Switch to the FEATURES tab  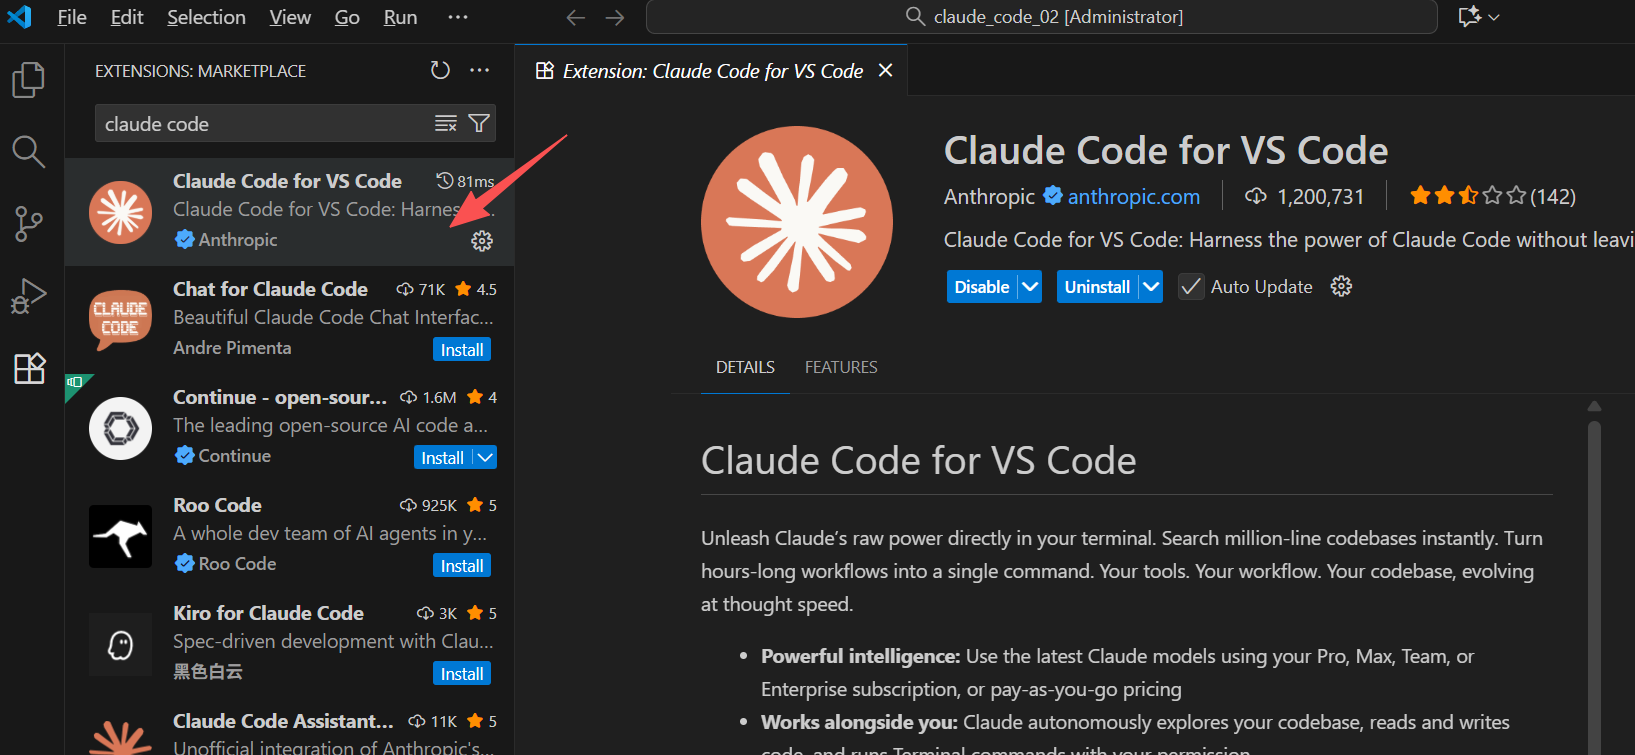coord(841,367)
